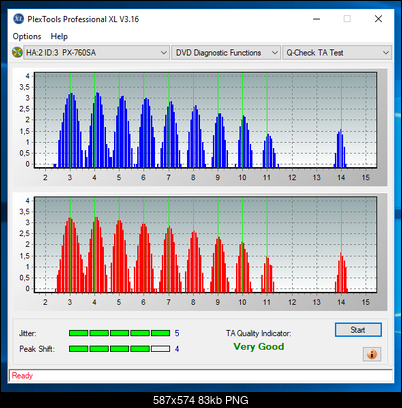This screenshot has width=402, height=408.
Task: Open the Help menu
Action: coord(59,36)
